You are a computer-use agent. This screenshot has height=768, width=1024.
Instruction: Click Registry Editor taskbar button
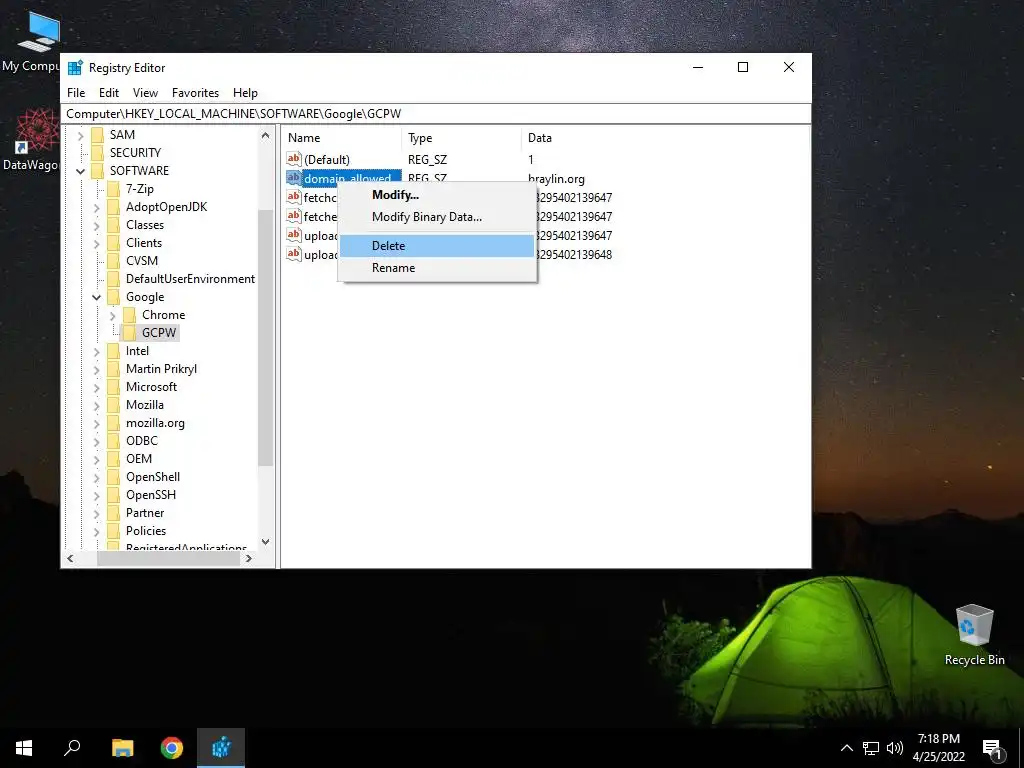[x=221, y=748]
